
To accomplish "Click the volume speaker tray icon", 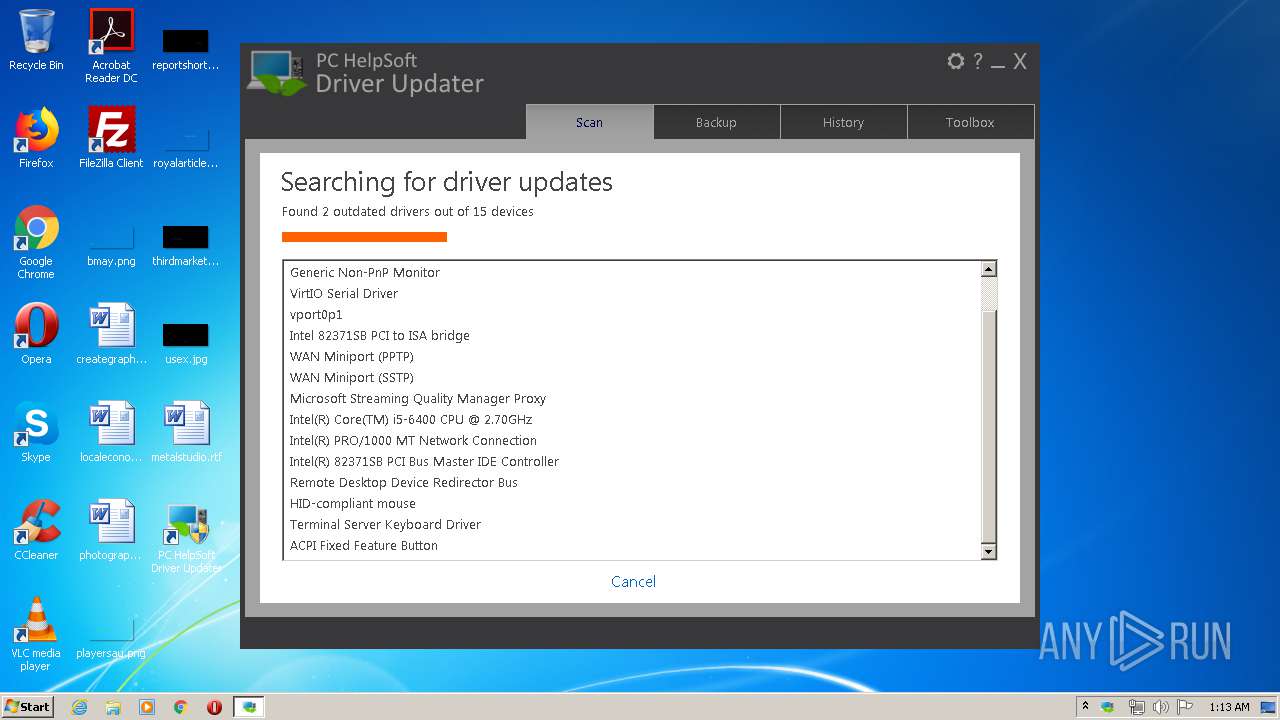I will coord(1161,707).
